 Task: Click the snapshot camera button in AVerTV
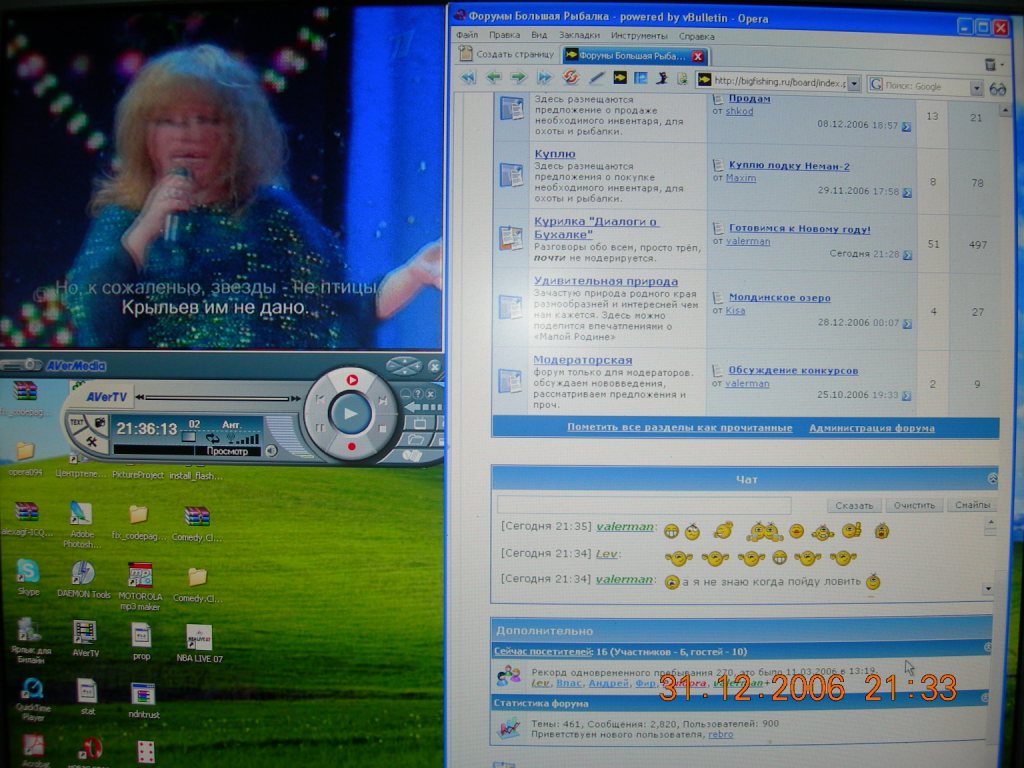point(100,423)
